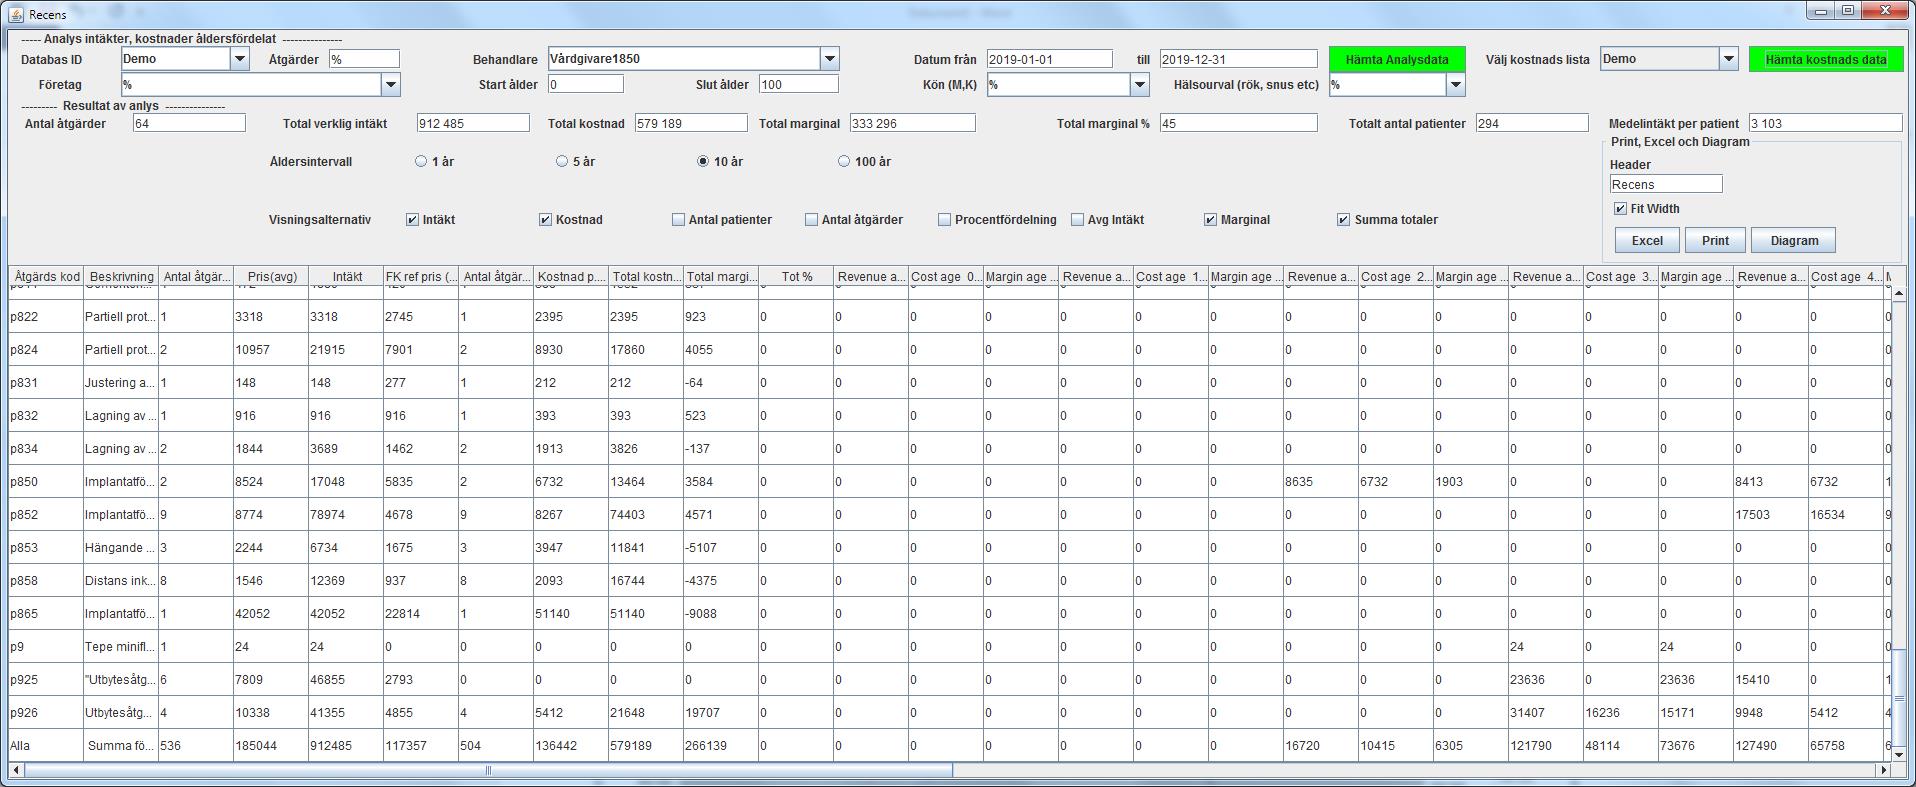Click the Diagram button

pyautogui.click(x=1794, y=240)
